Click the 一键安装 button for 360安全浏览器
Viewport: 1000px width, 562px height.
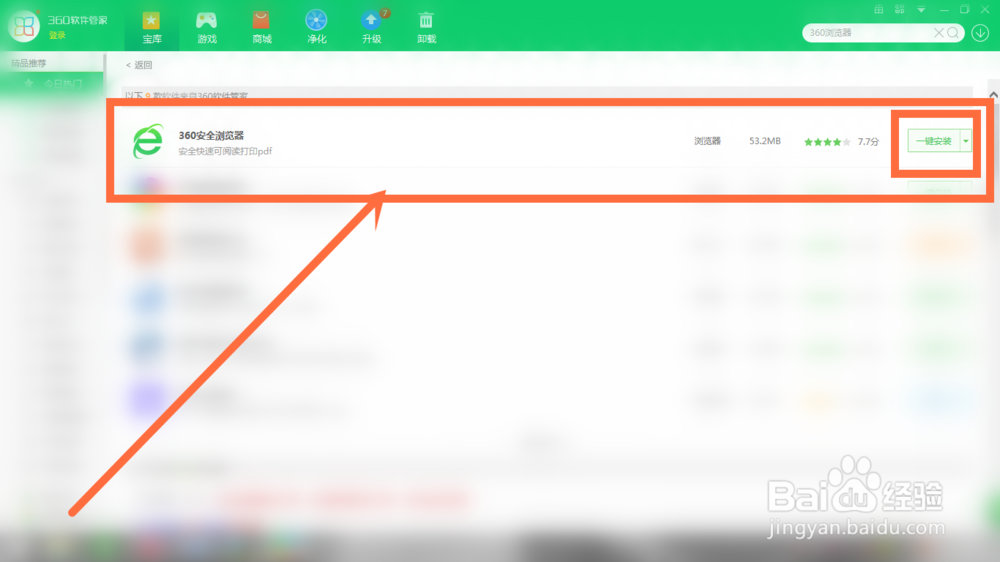[934, 141]
